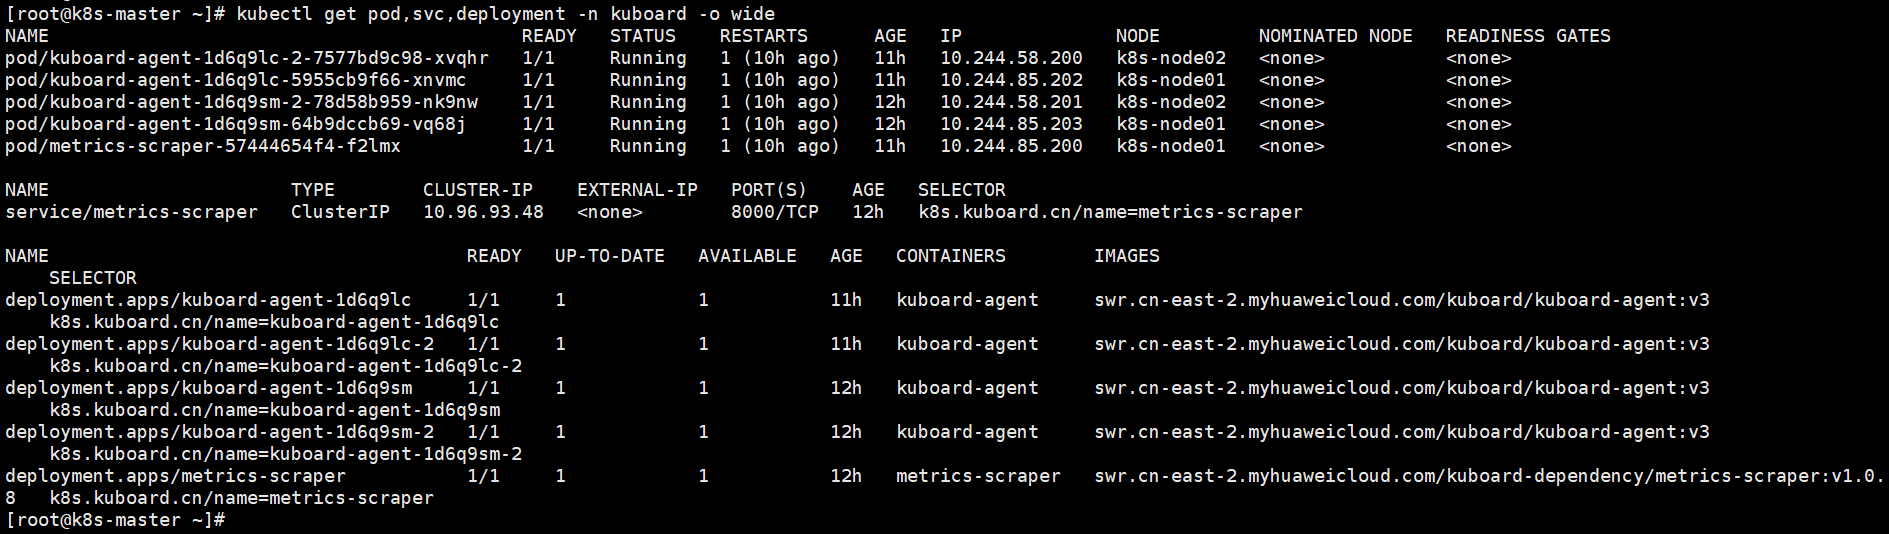Click the ClusterIP service type value
The image size is (1889, 534).
[x=340, y=212]
